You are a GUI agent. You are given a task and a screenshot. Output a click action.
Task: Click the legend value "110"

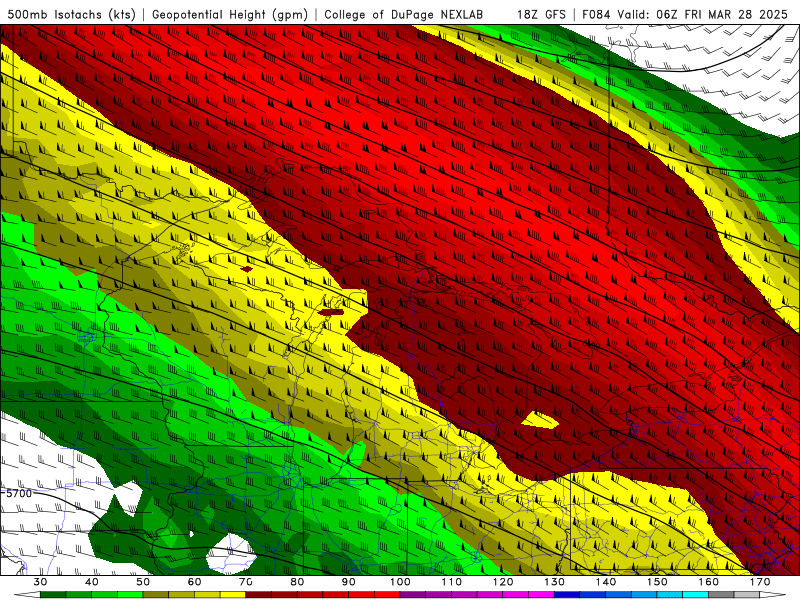[452, 582]
